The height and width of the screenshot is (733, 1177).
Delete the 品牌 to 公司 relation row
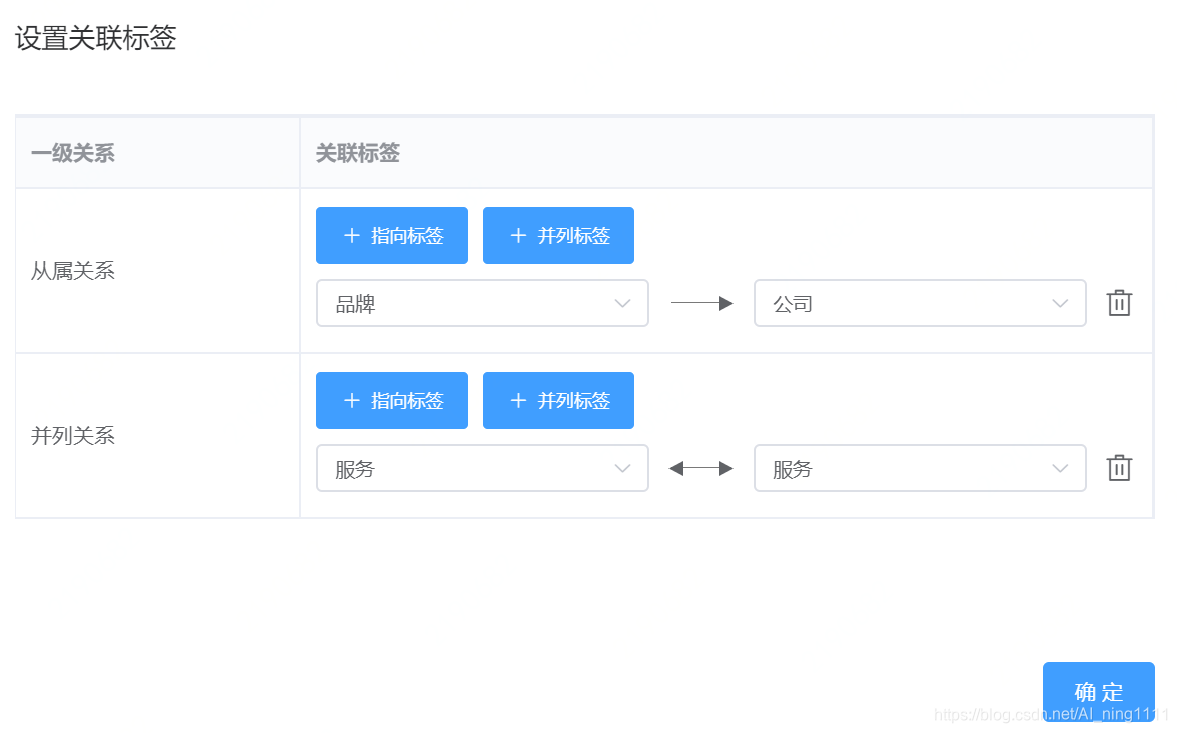[x=1119, y=303]
